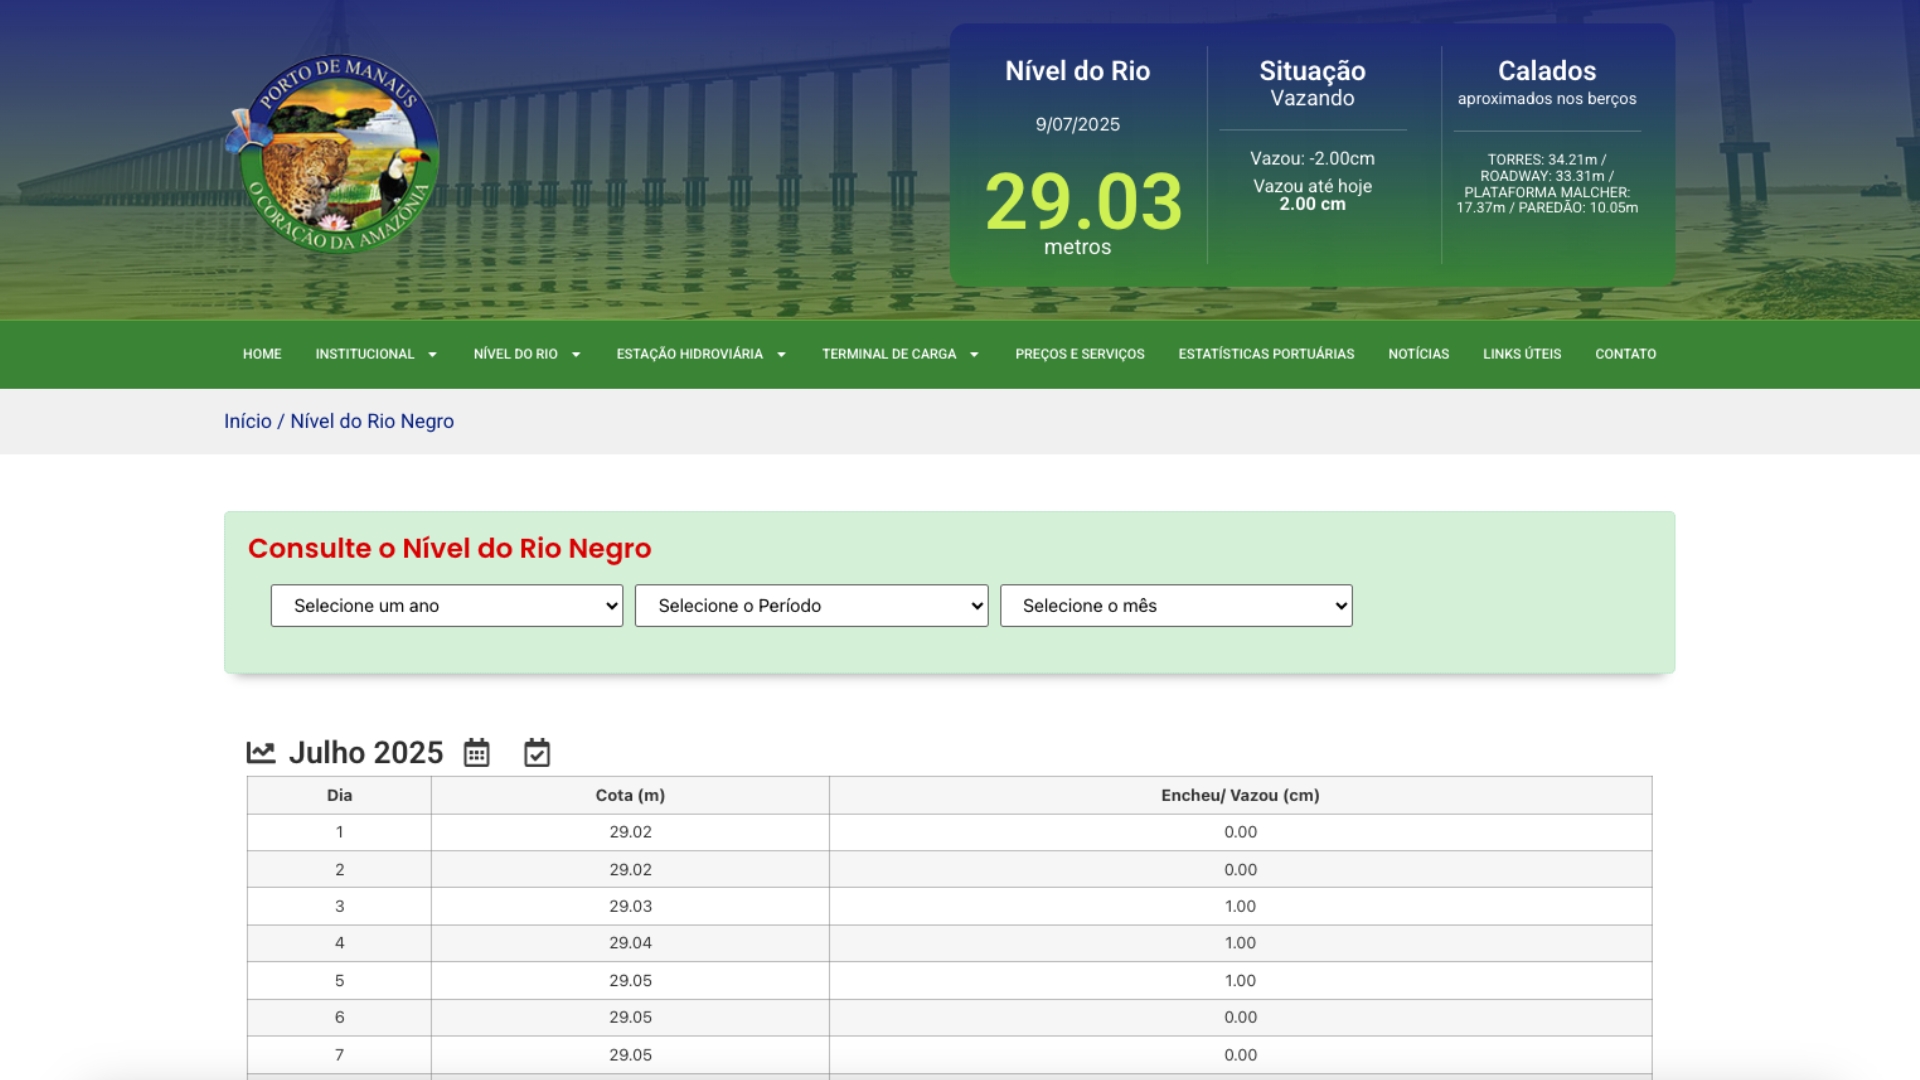The height and width of the screenshot is (1080, 1920).
Task: Click the calendar grid icon beside Julho 2025
Action: pyautogui.click(x=476, y=753)
